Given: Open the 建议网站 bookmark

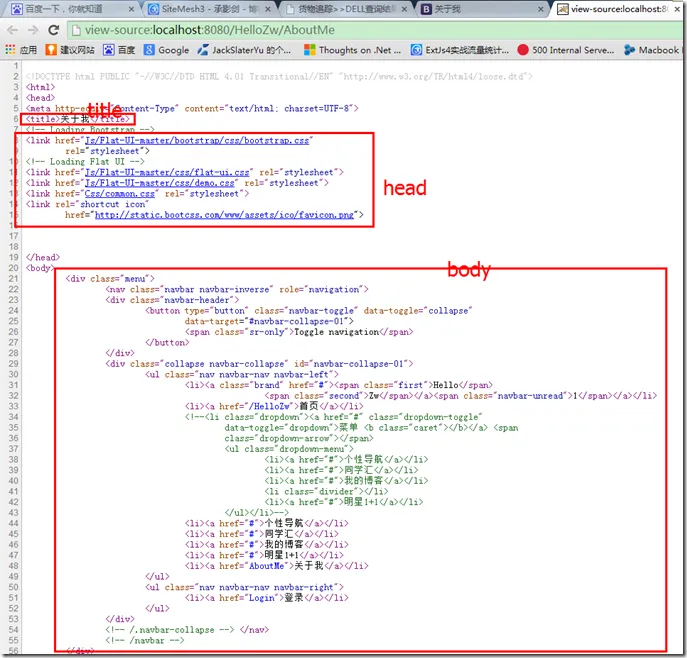Looking at the screenshot, I should pos(68,50).
